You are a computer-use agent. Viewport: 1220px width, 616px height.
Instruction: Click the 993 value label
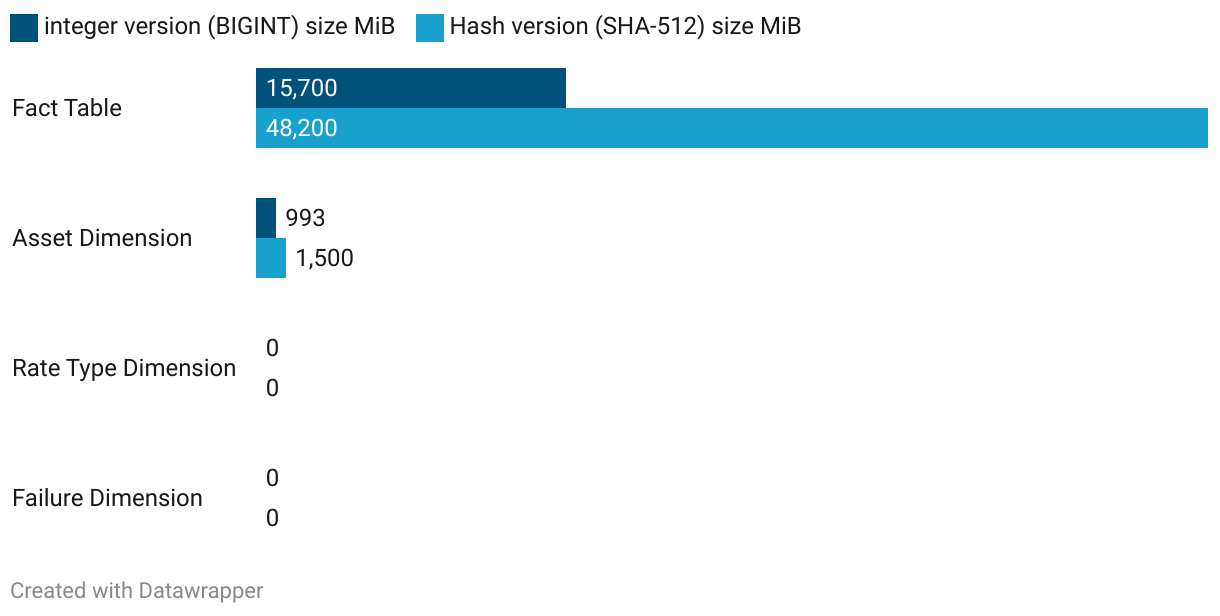(x=306, y=218)
